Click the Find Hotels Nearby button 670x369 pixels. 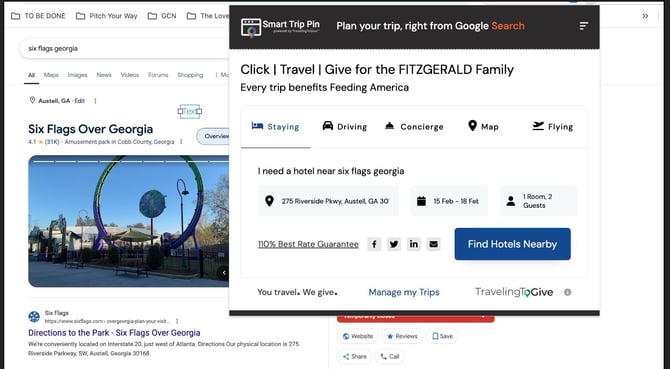point(512,244)
